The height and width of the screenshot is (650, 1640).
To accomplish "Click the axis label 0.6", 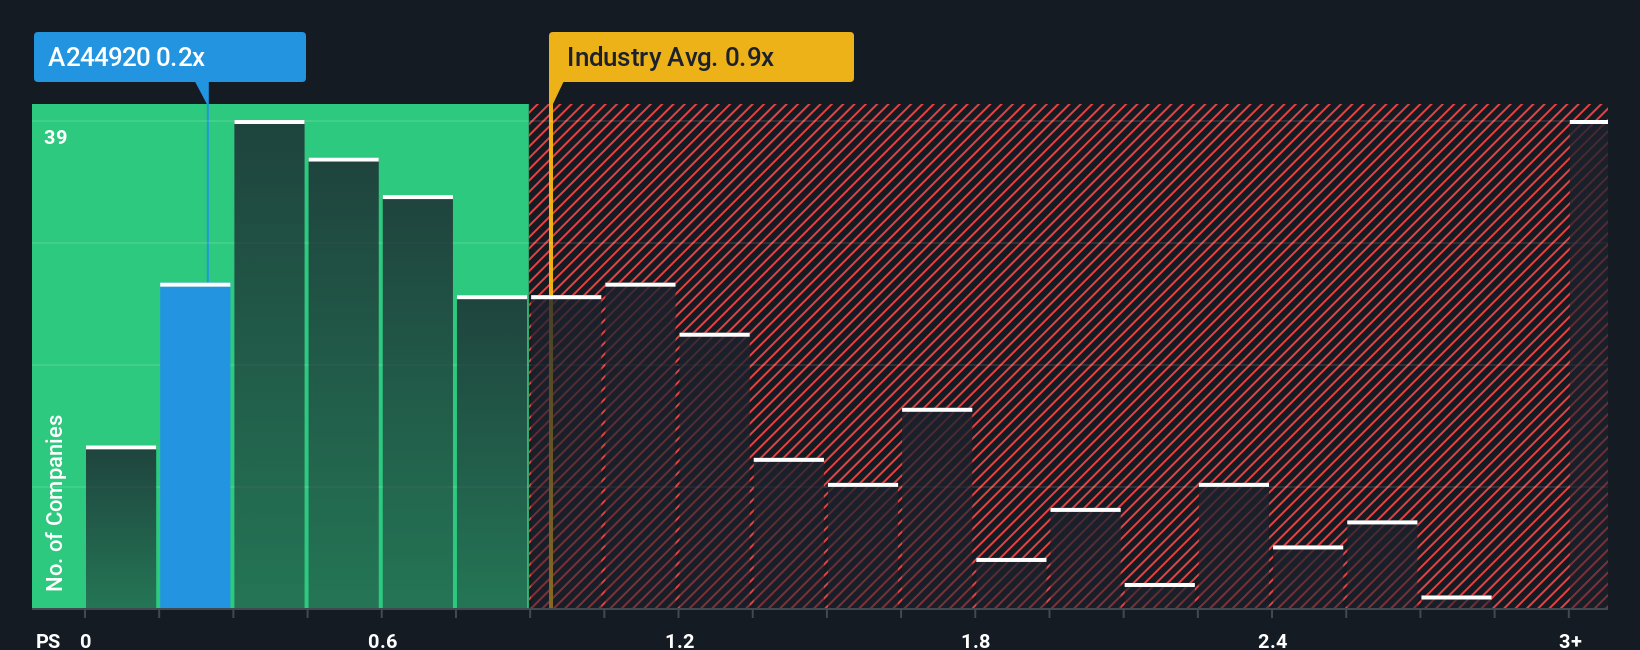I will point(383,640).
